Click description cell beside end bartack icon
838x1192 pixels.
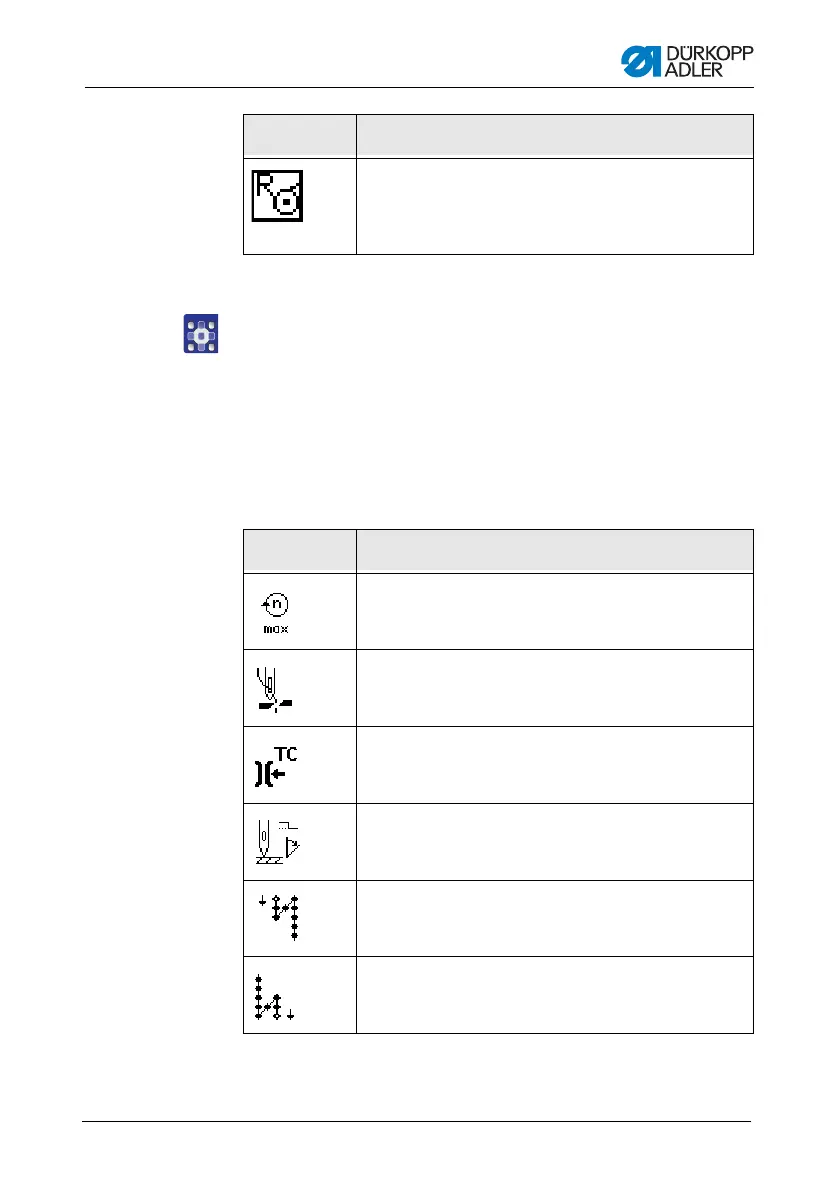coord(555,995)
